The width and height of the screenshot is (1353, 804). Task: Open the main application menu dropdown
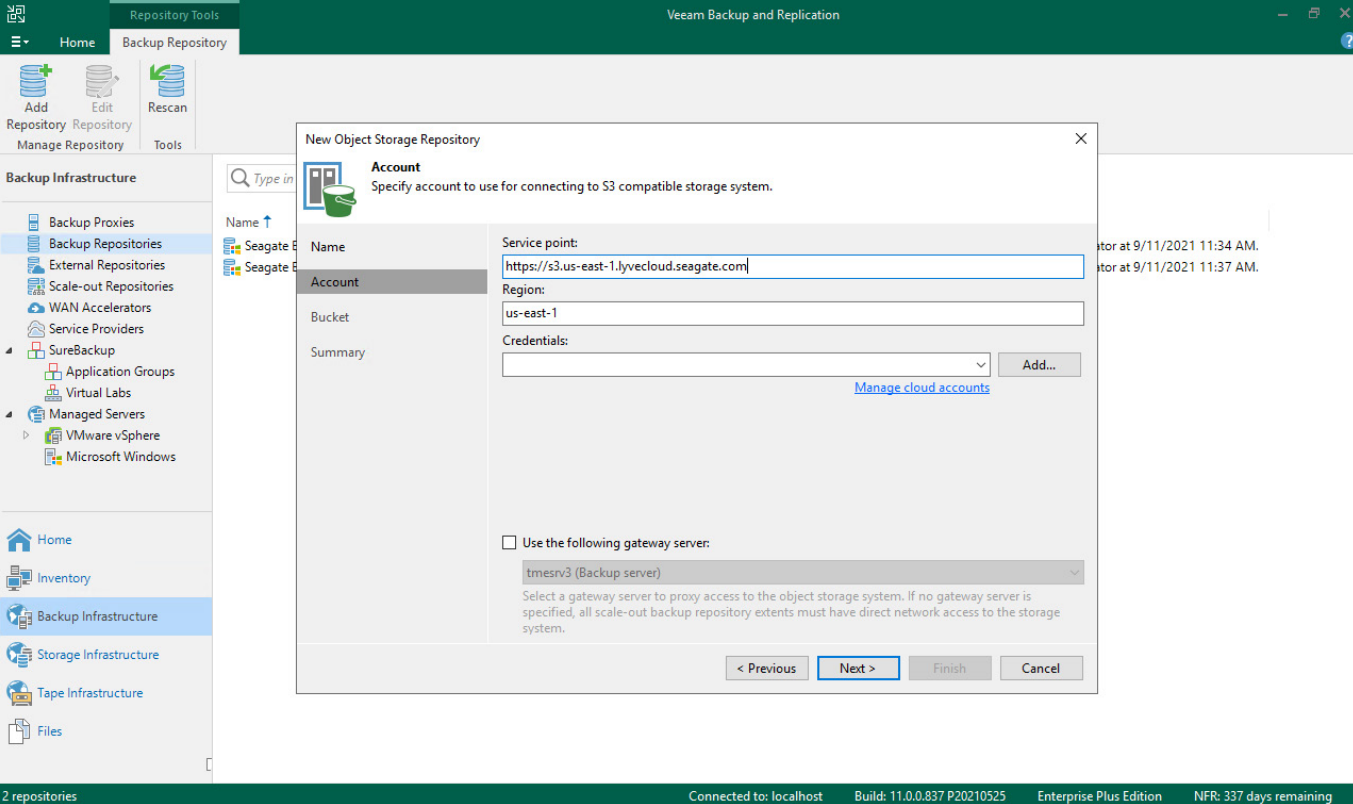click(x=20, y=42)
